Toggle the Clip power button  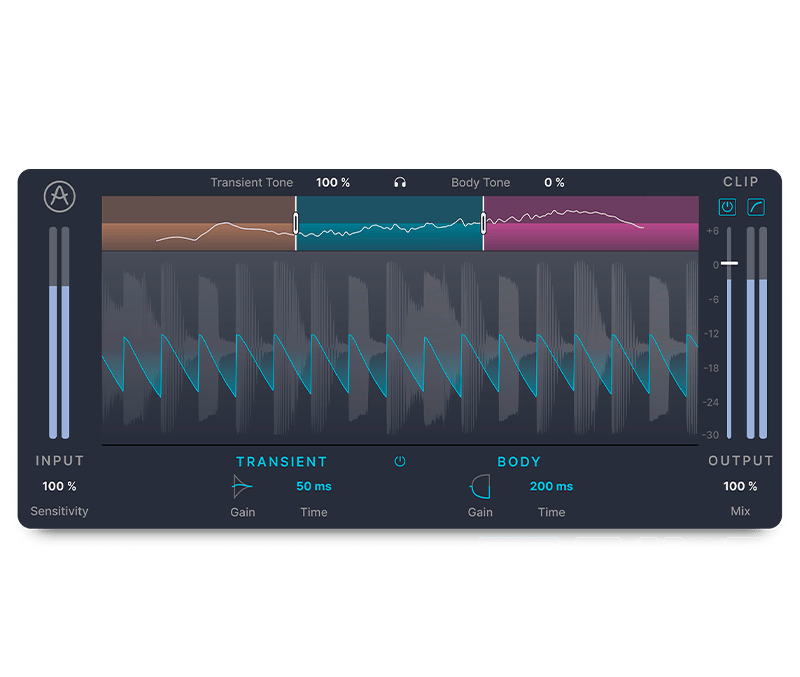click(727, 207)
